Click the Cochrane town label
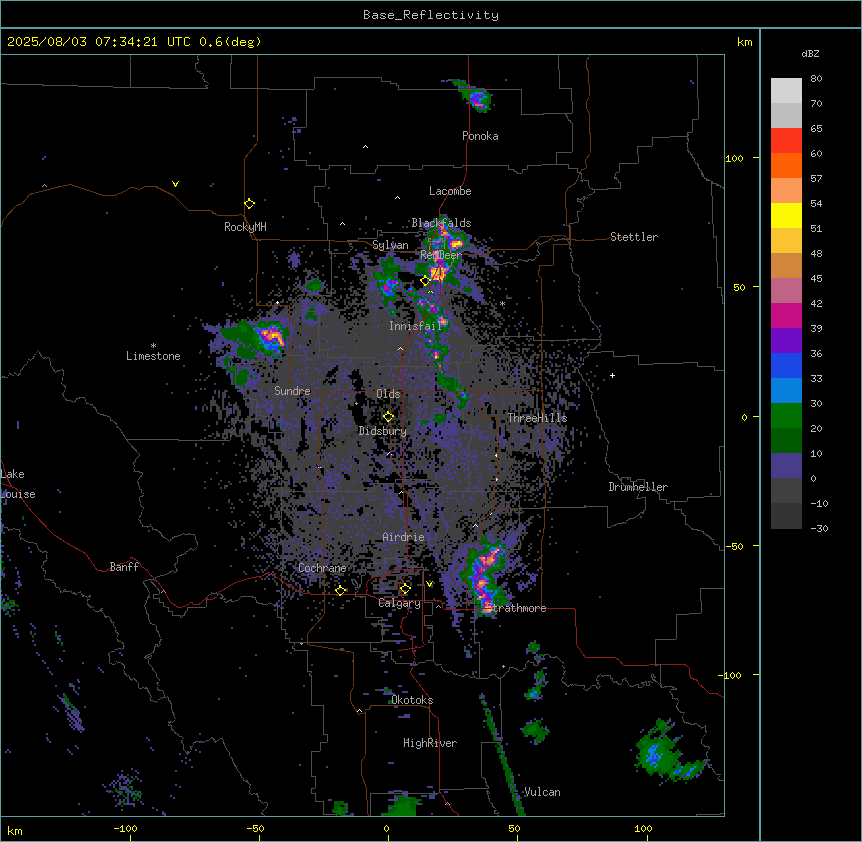The height and width of the screenshot is (842, 862). click(322, 568)
